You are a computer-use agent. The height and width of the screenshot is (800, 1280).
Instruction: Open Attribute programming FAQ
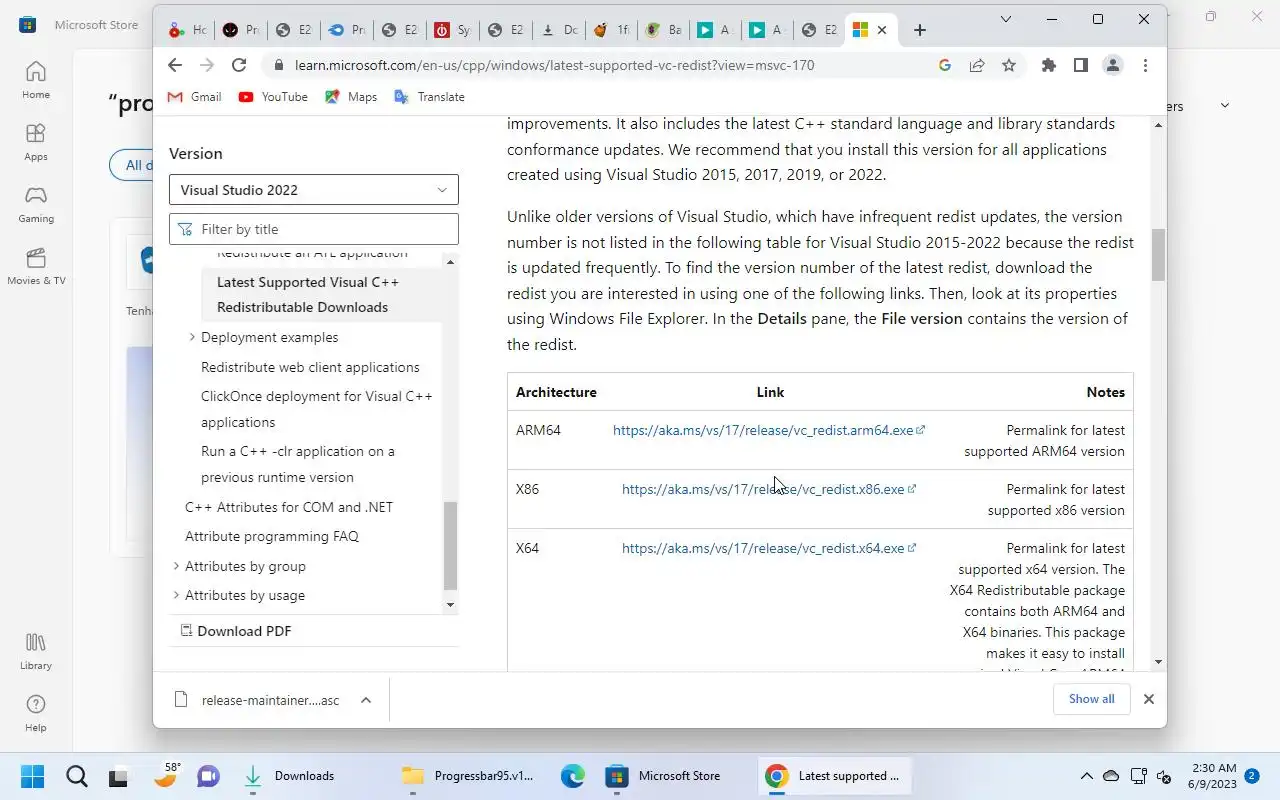click(x=272, y=536)
